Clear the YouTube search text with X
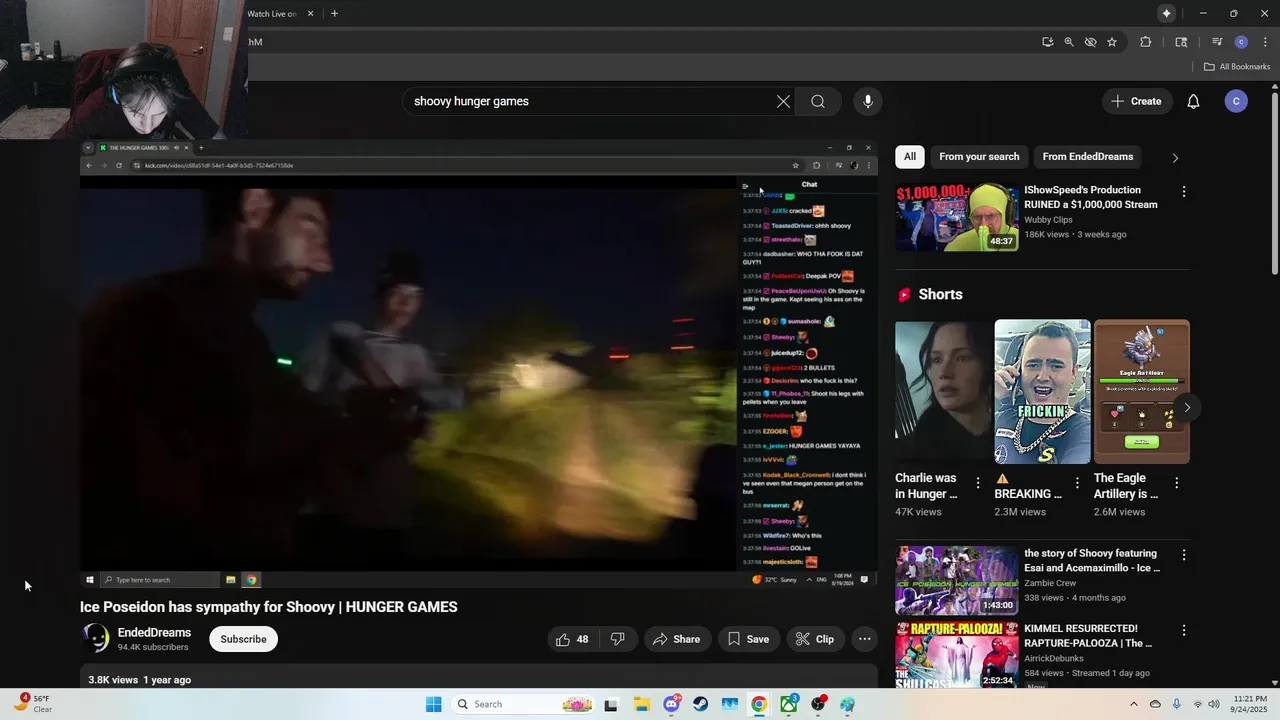 coord(783,101)
